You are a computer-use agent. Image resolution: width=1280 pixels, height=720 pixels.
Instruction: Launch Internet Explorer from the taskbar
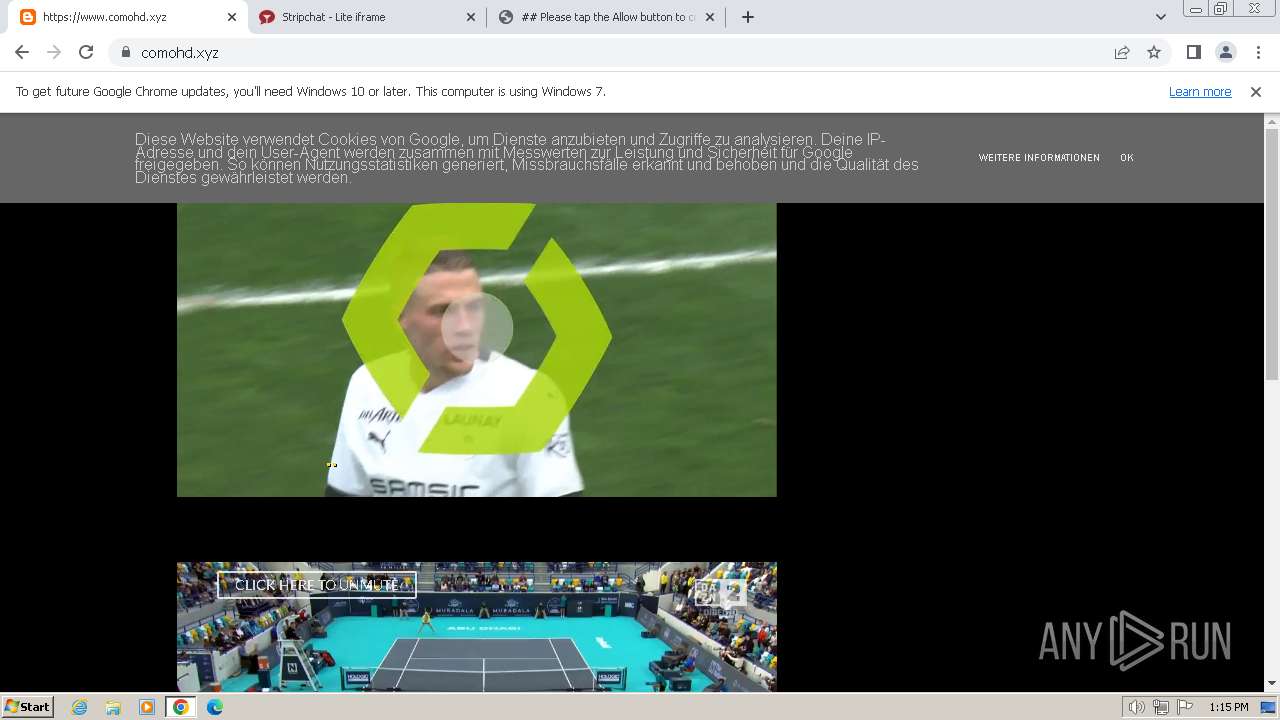tap(80, 707)
